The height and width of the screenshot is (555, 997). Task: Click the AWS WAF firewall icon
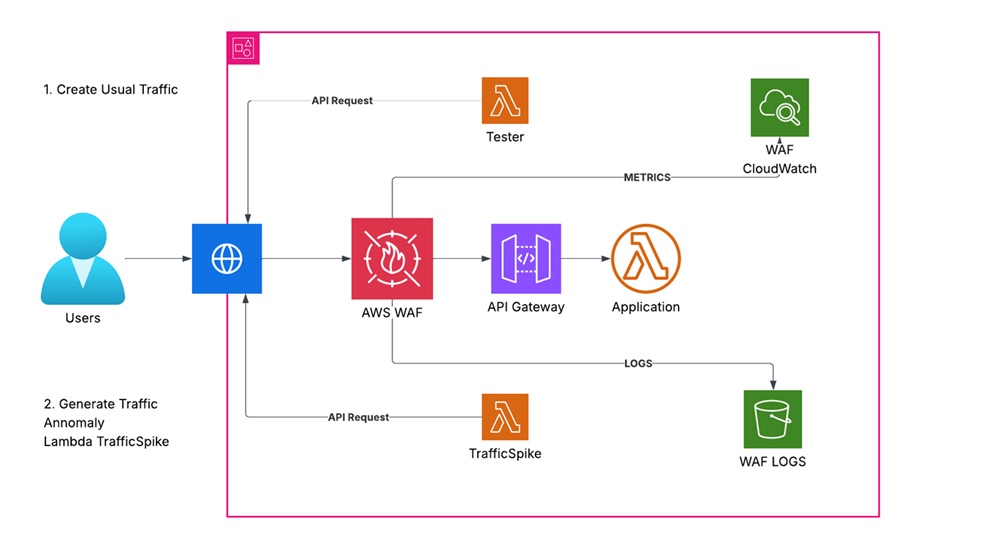[392, 259]
